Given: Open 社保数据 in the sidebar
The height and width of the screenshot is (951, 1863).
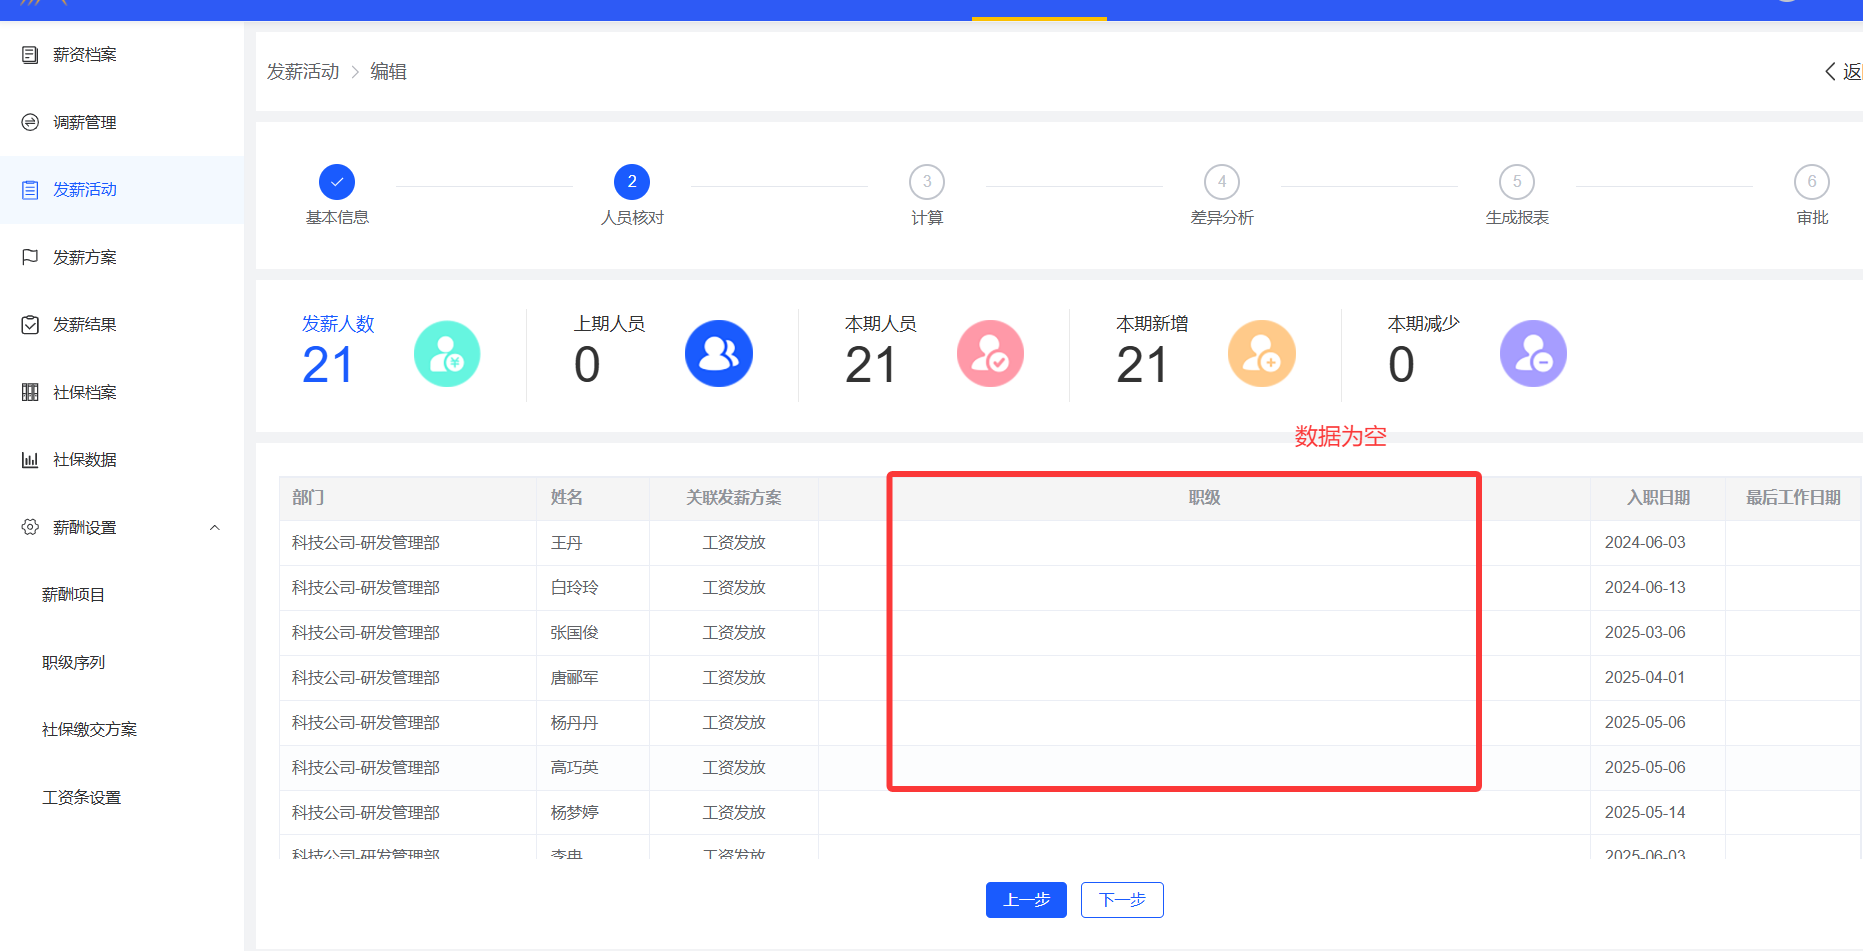Looking at the screenshot, I should (85, 460).
